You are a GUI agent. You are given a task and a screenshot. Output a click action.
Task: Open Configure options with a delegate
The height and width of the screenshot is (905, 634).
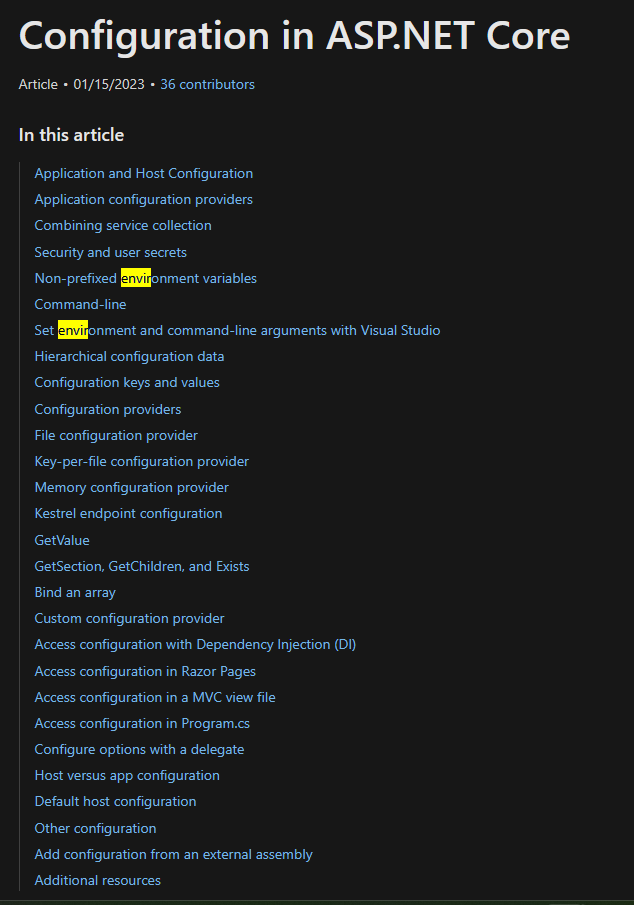click(x=139, y=749)
